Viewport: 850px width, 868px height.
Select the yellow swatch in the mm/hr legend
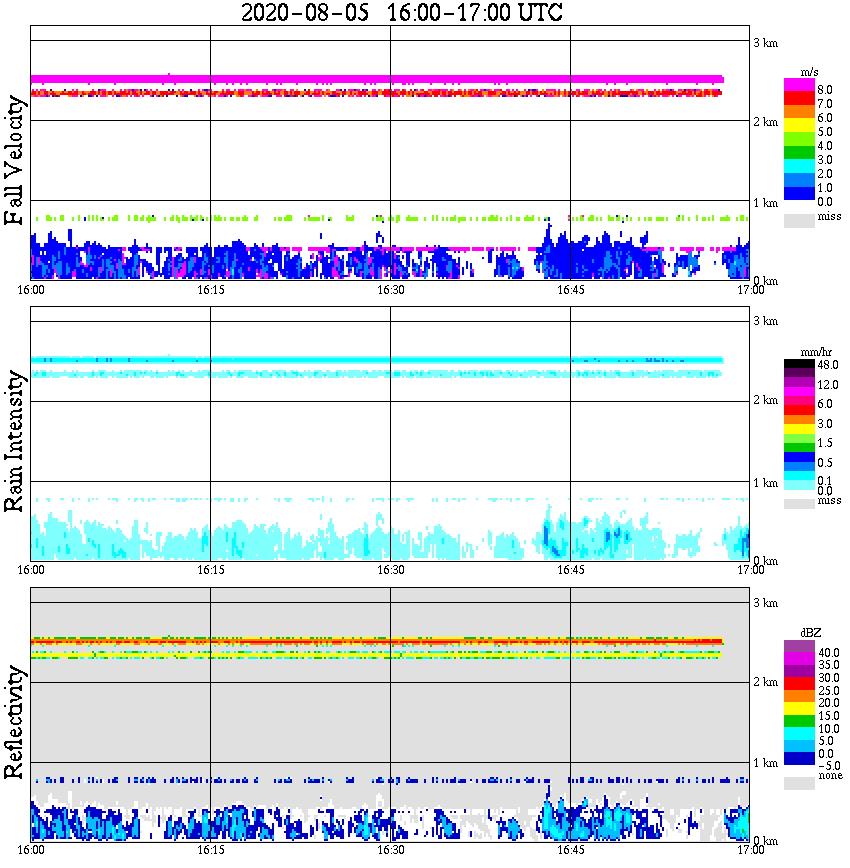799,429
